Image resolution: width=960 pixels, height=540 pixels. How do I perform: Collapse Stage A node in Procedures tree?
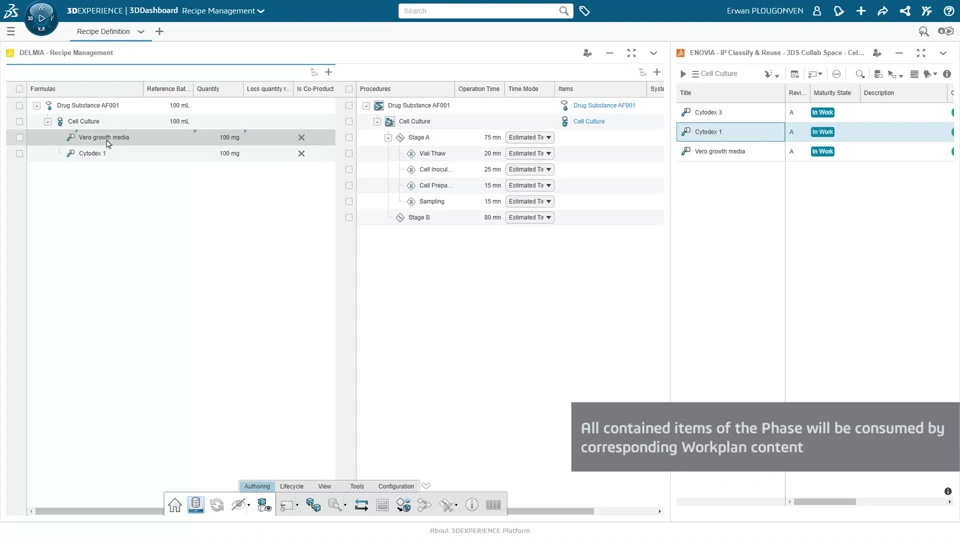[x=388, y=138]
